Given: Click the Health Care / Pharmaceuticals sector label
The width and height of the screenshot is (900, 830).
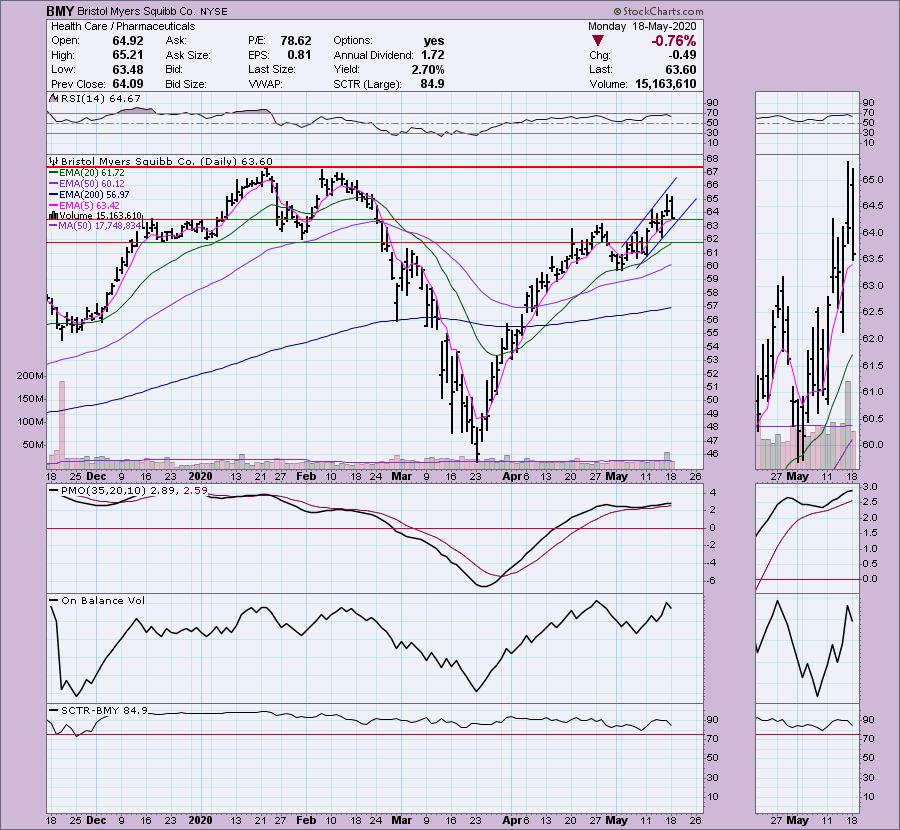Looking at the screenshot, I should [x=123, y=26].
